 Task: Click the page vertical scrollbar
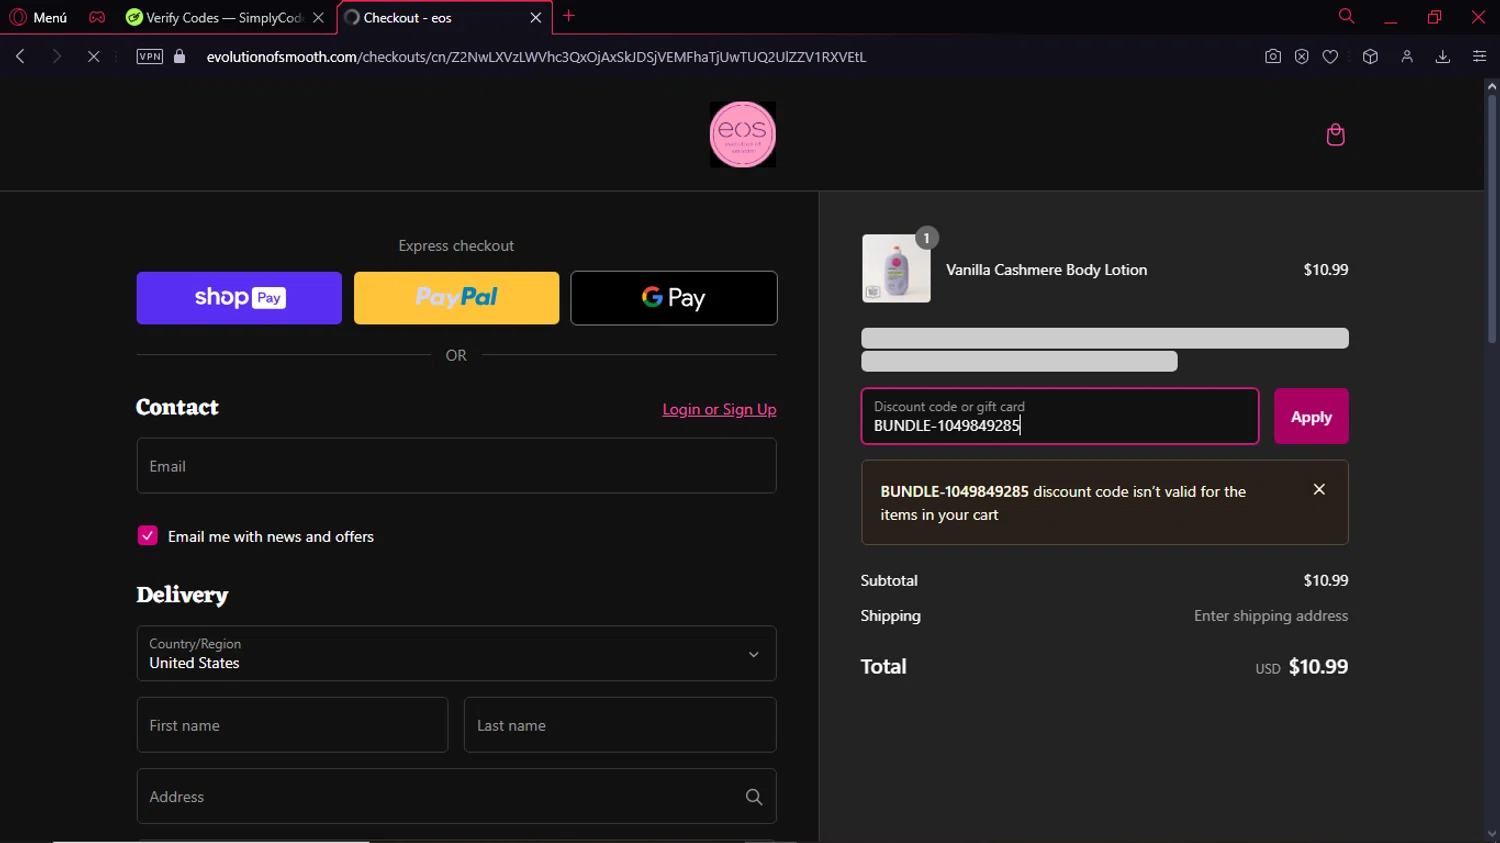point(1491,220)
